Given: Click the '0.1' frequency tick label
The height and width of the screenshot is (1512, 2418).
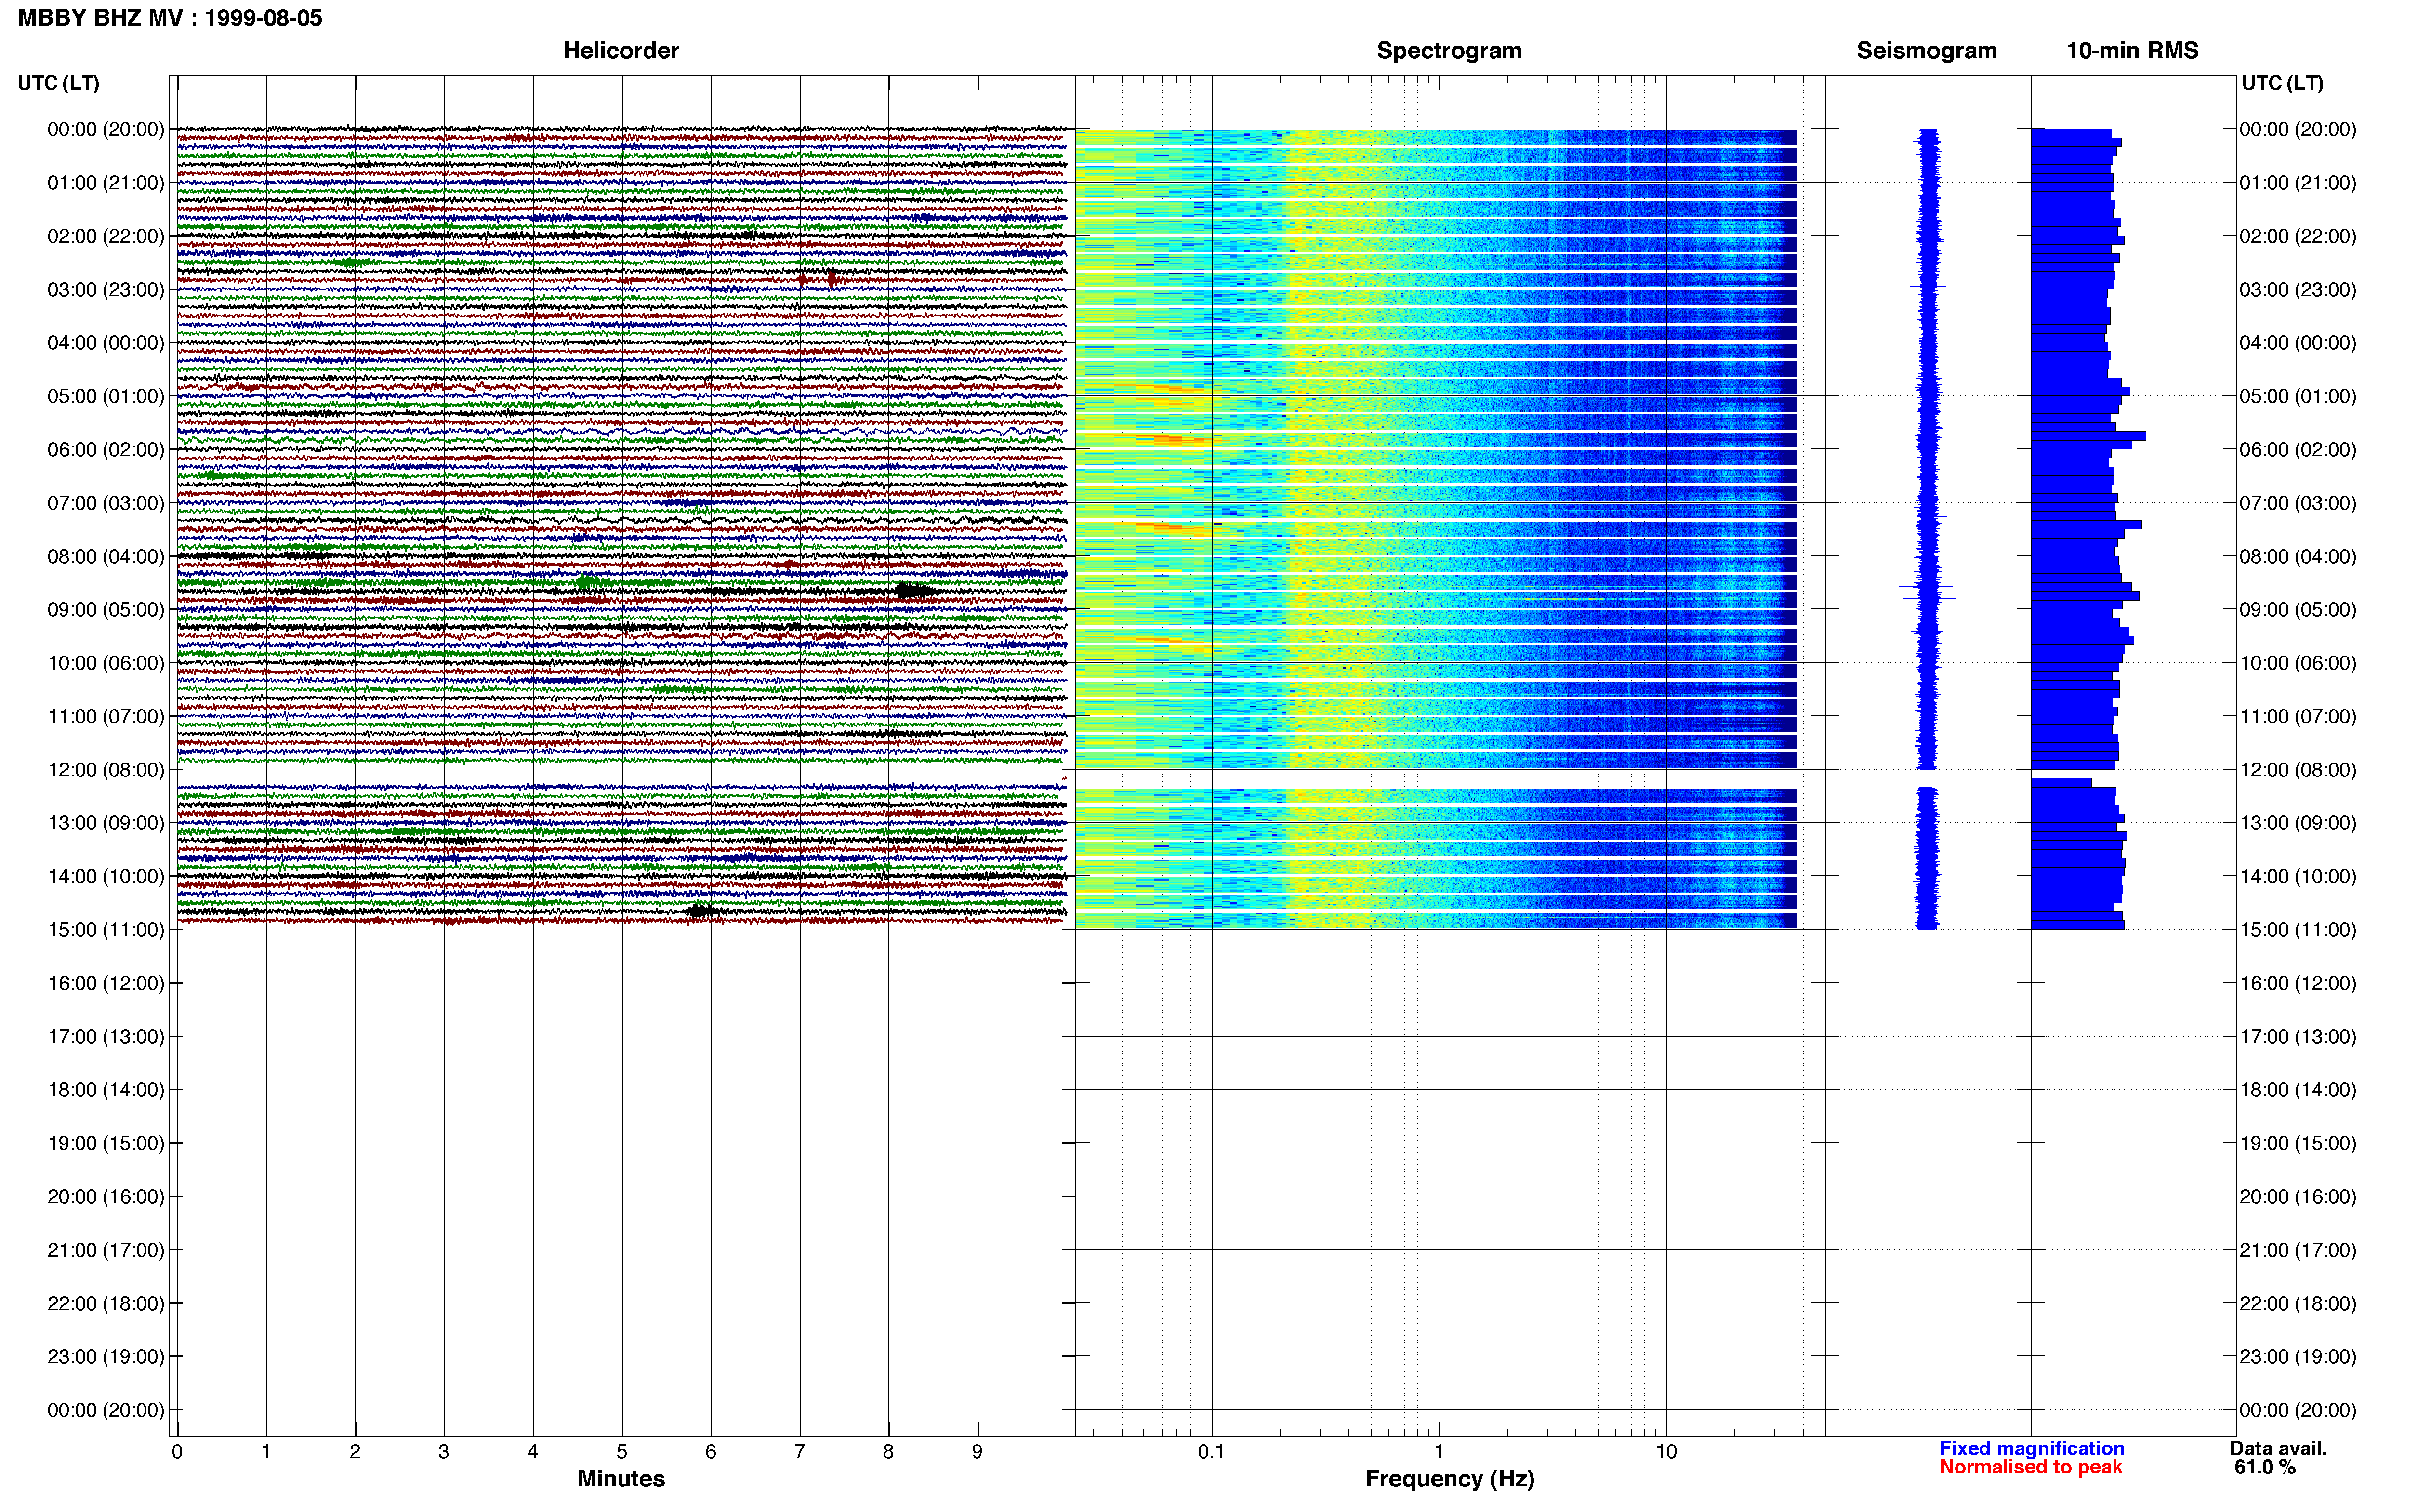Looking at the screenshot, I should [x=1211, y=1452].
